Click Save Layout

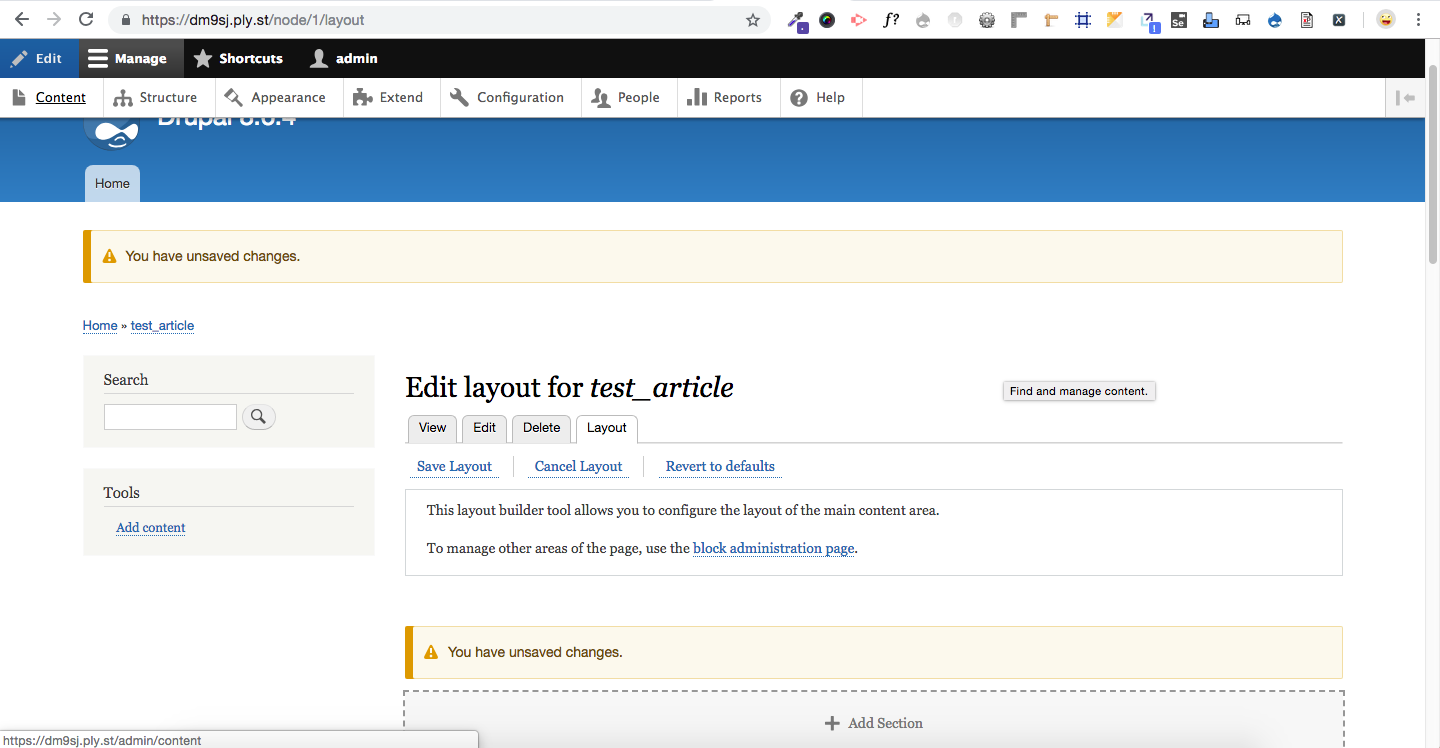click(x=454, y=466)
